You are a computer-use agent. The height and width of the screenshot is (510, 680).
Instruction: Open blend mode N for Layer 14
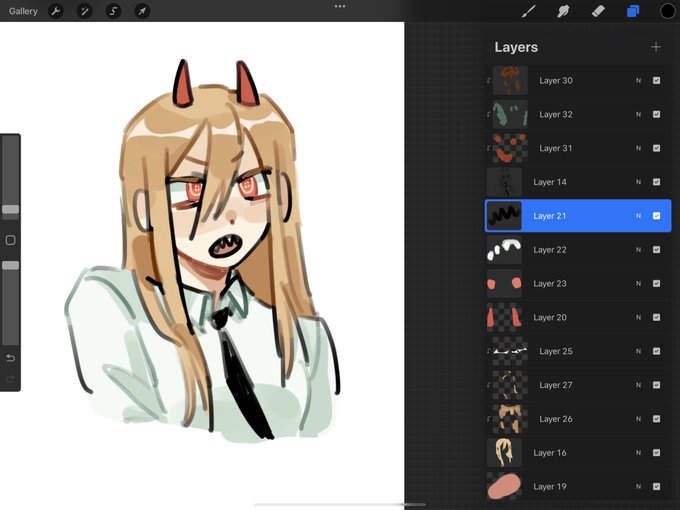coord(638,182)
